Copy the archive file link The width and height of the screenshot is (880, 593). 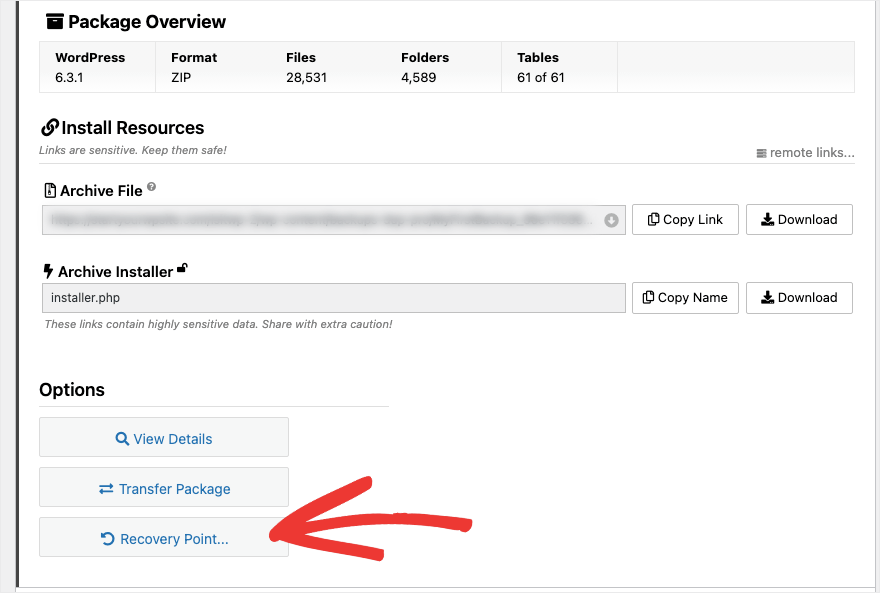click(x=685, y=219)
